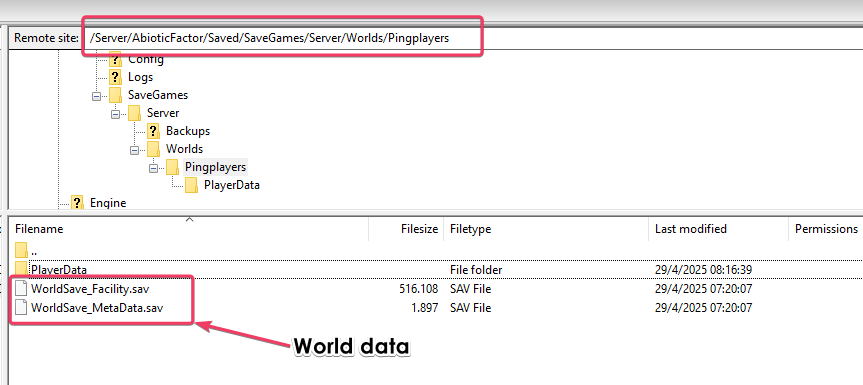Select the PlayerData folder in tree

[x=232, y=185]
